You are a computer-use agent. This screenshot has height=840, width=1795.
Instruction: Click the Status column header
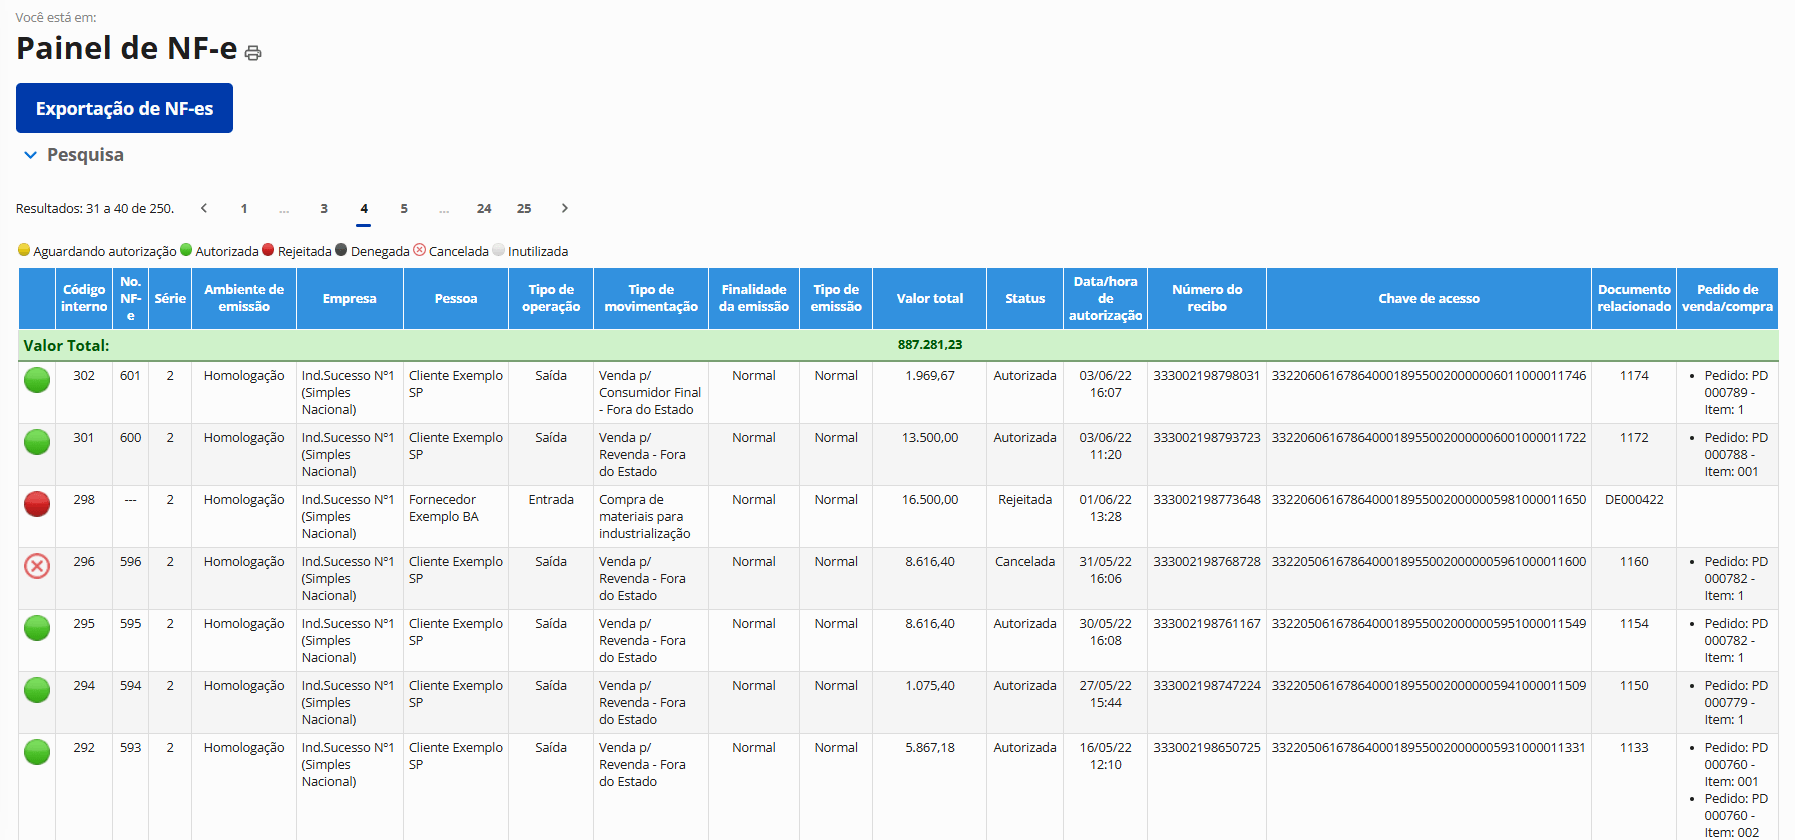point(1025,298)
